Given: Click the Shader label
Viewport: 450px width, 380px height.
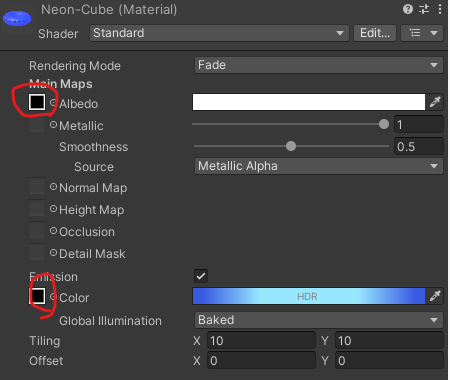Looking at the screenshot, I should point(58,34).
